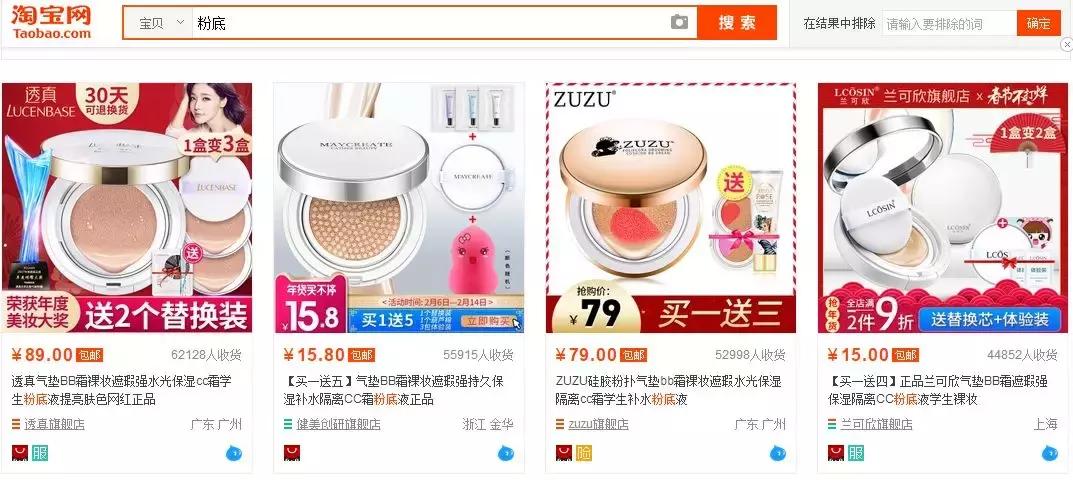Open the MAYCREATE cushion product image
Viewport: 1073px width, 480px height.
(399, 207)
